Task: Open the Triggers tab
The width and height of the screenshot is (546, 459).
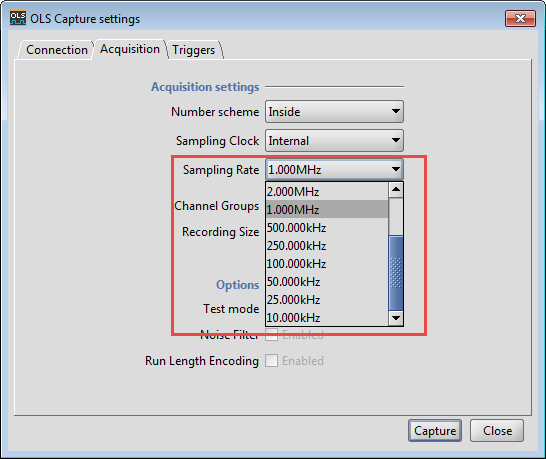Action: click(194, 50)
